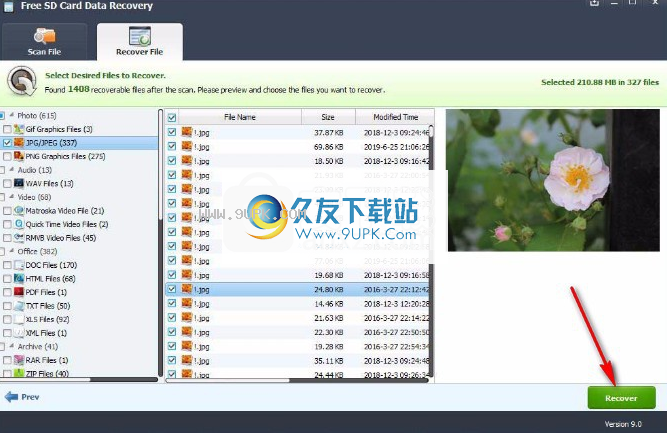Sort by the Modified Time column header
670x434 pixels.
click(395, 117)
